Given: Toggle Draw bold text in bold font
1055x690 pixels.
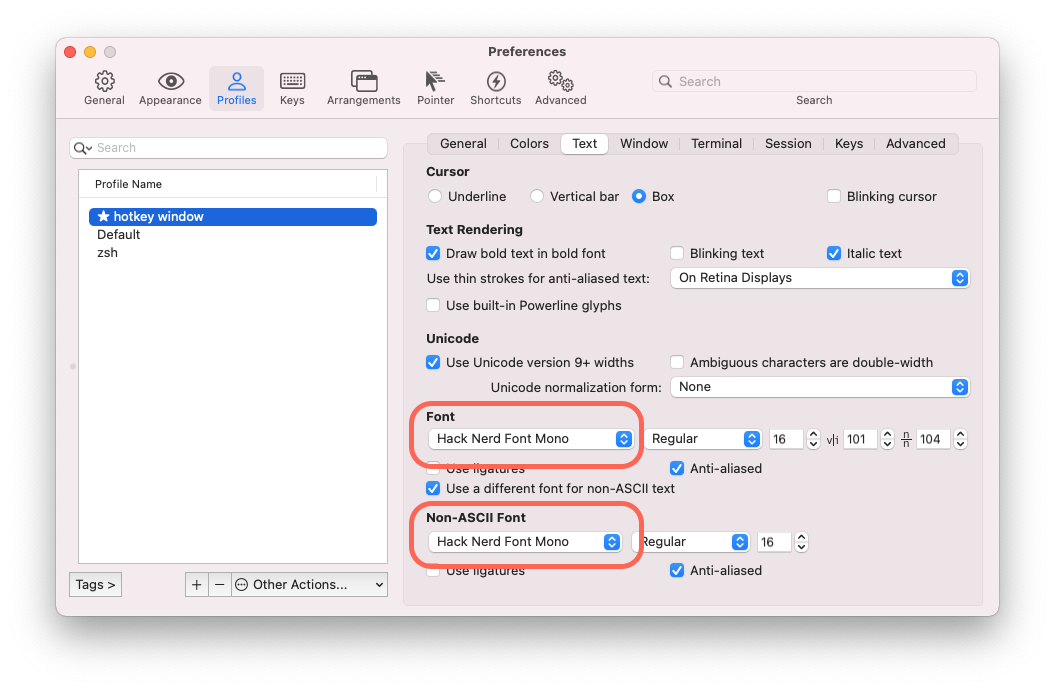Looking at the screenshot, I should tap(433, 254).
